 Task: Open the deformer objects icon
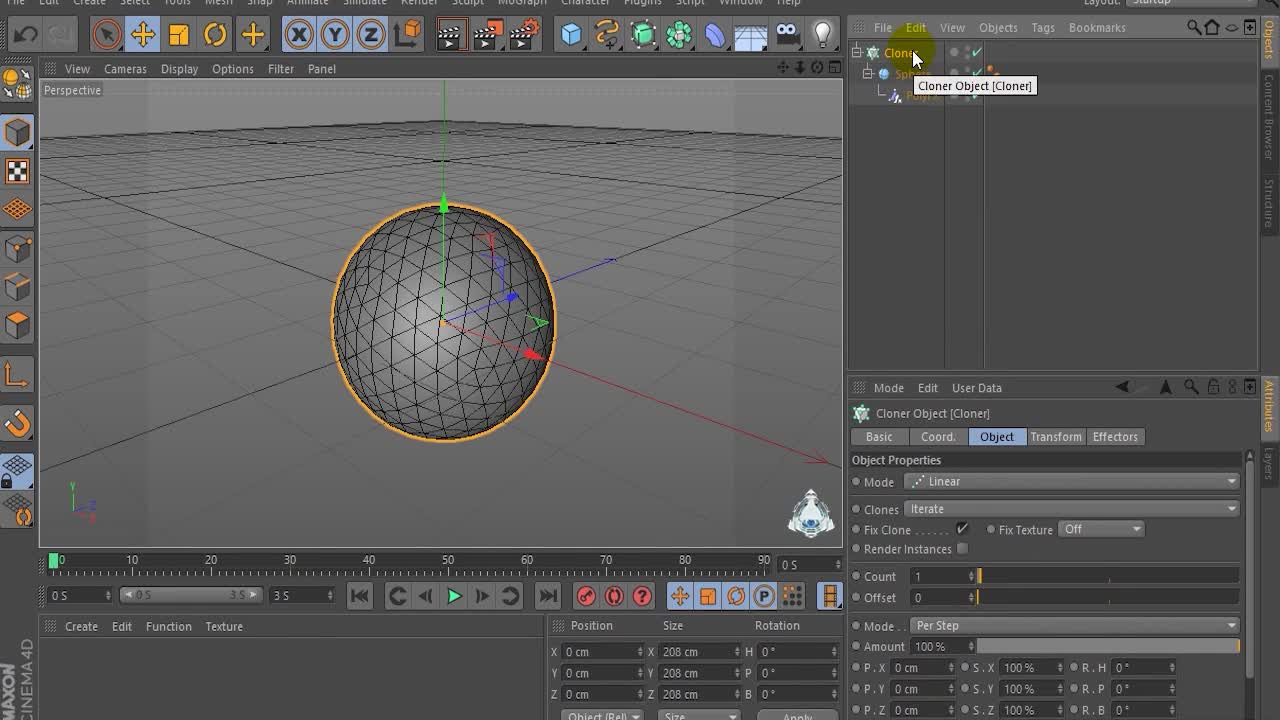coord(716,36)
